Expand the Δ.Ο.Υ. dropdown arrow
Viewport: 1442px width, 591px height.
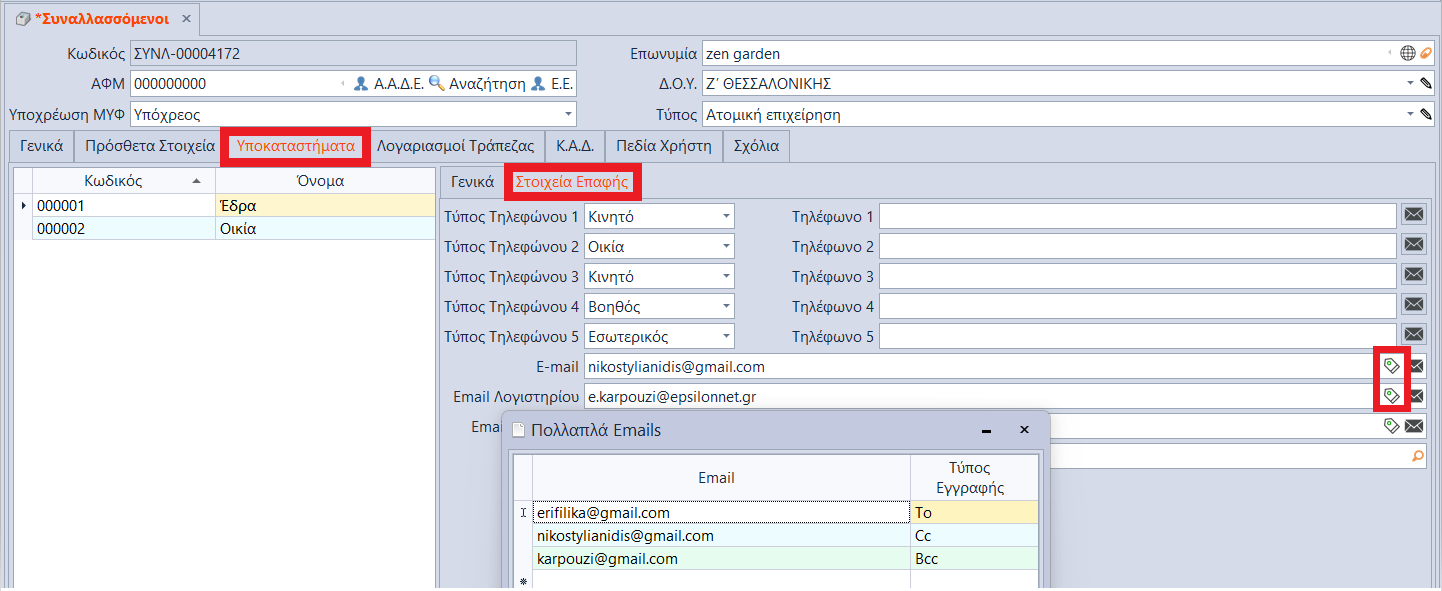point(1410,84)
